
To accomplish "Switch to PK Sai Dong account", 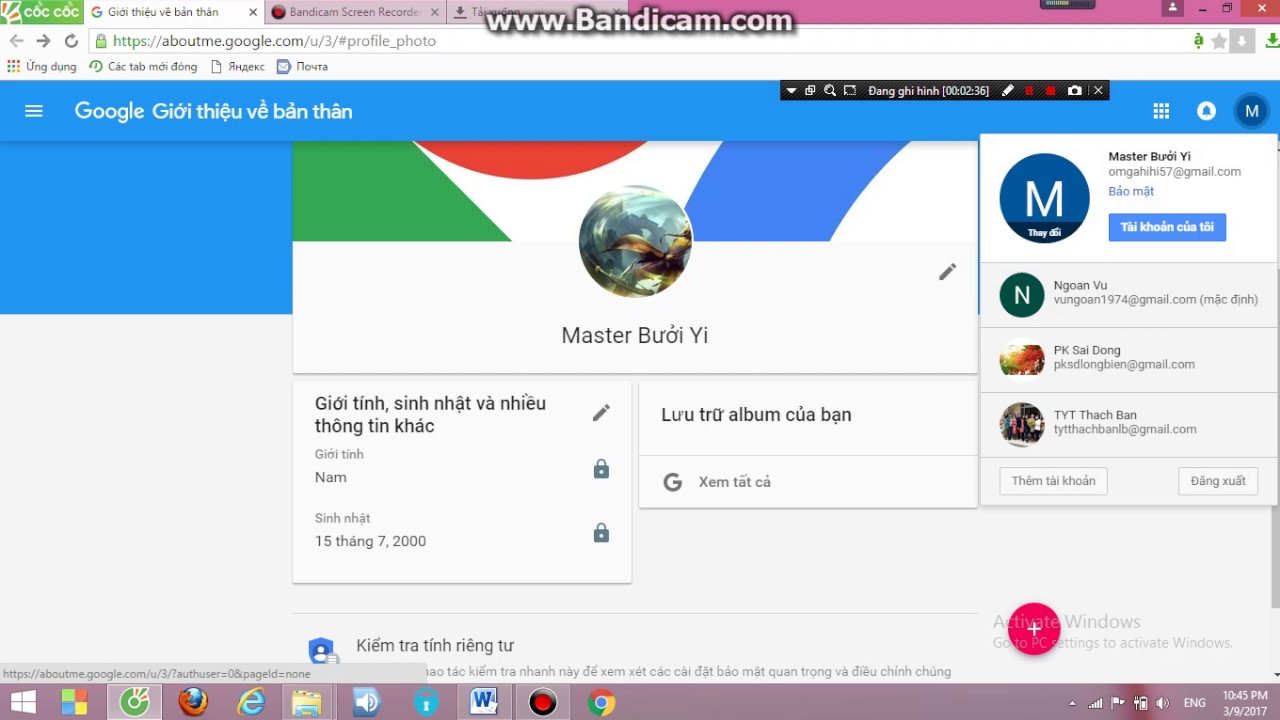I will tap(1128, 359).
